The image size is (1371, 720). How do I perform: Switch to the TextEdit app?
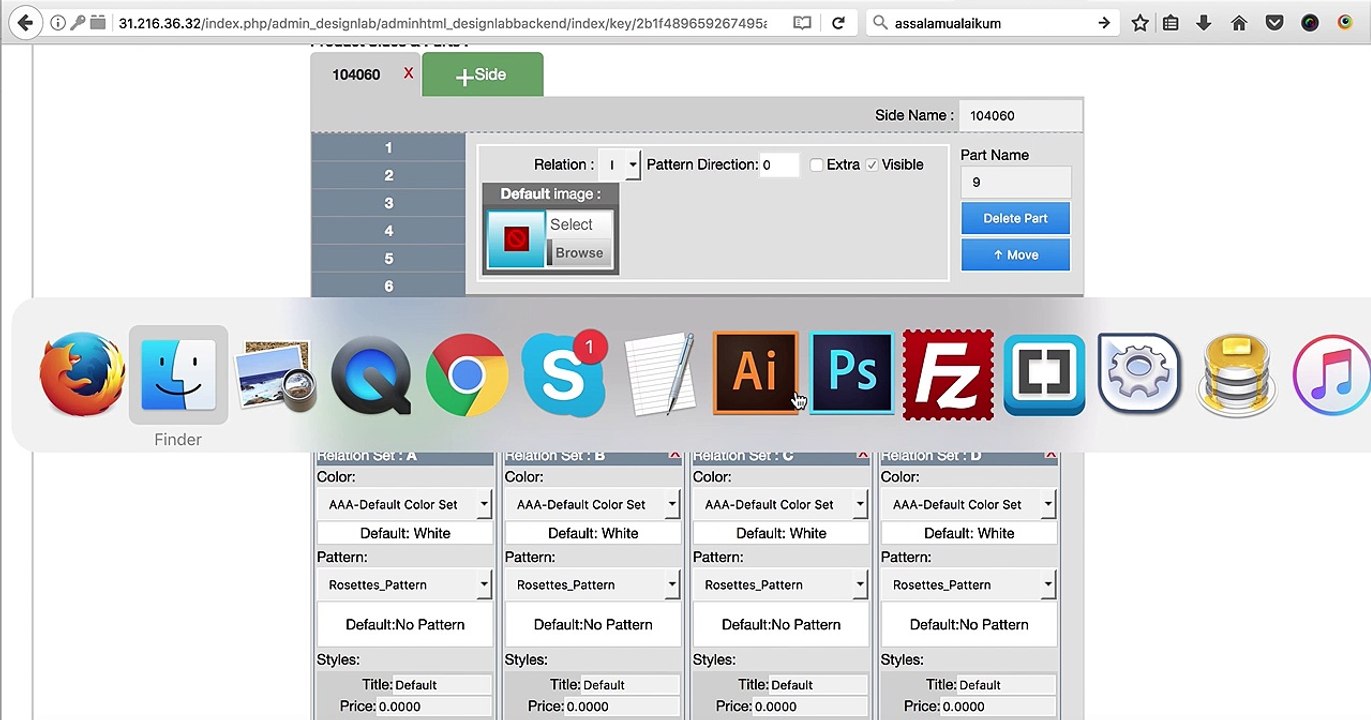click(659, 374)
